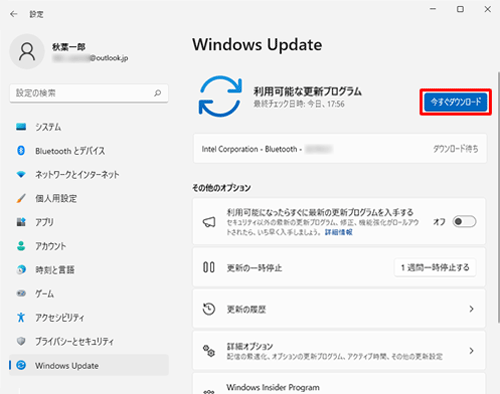500x394 pixels.
Task: Click the Windows Update sidebar icon
Action: (21, 365)
